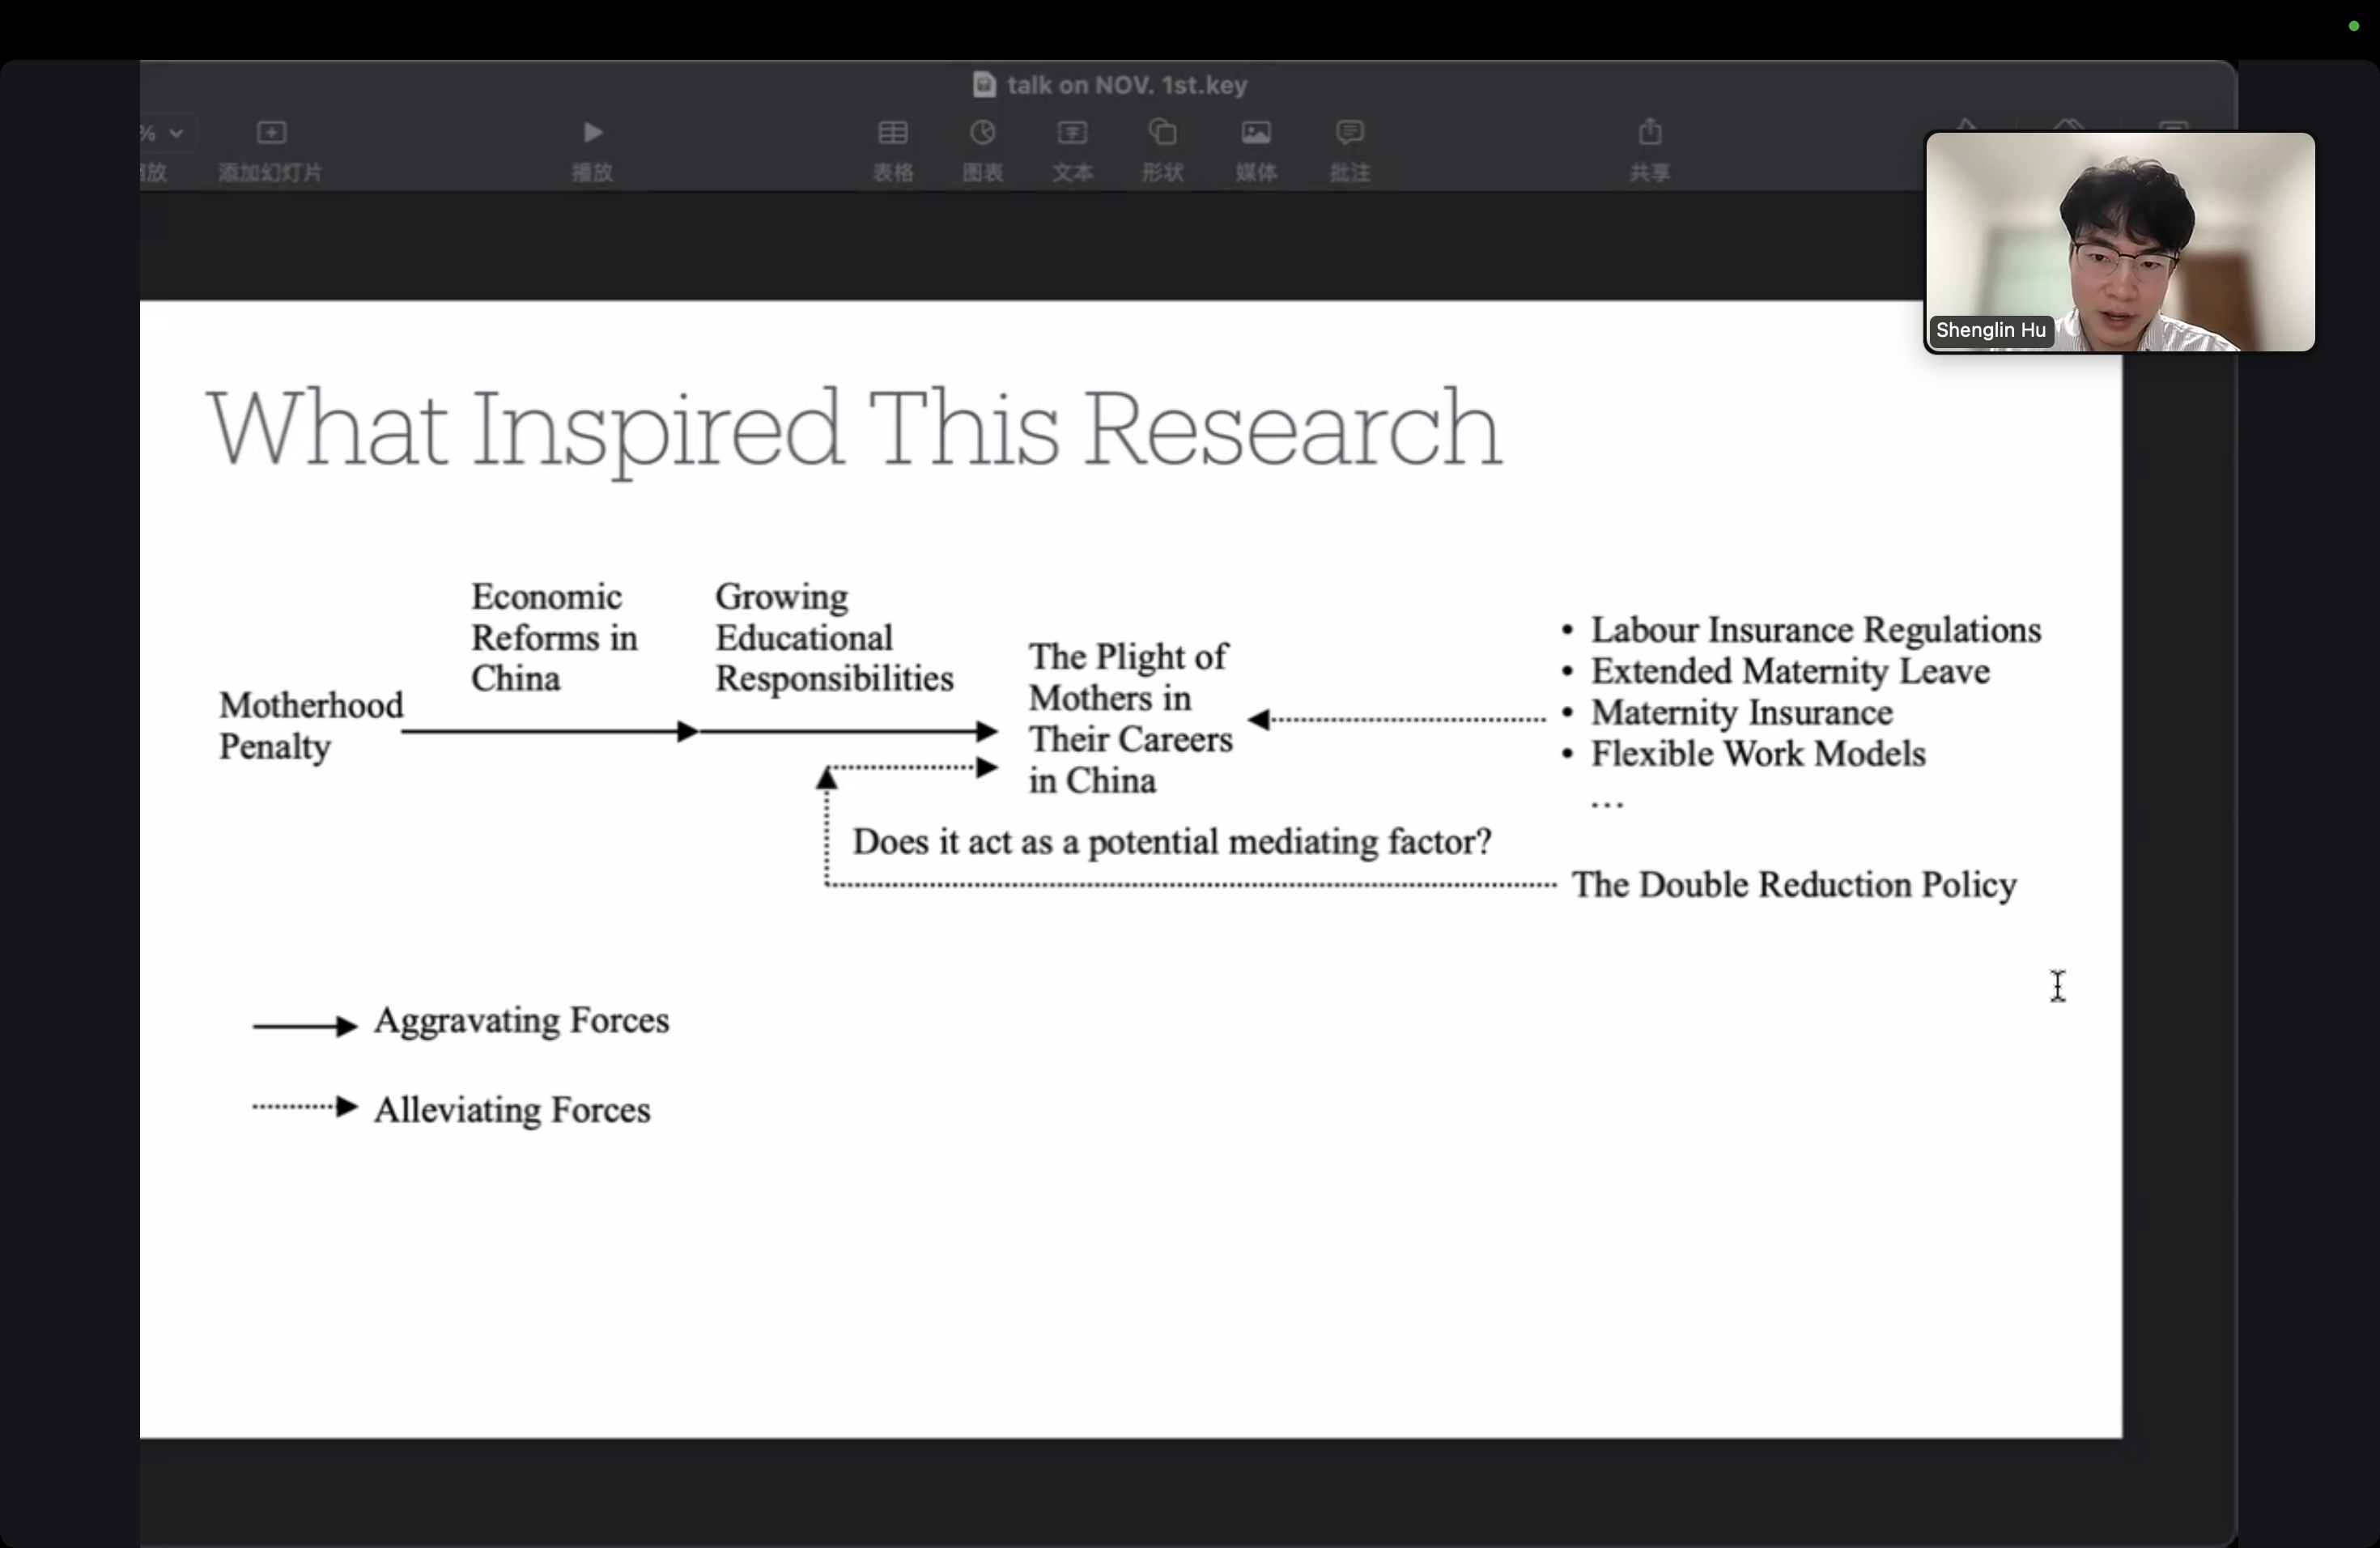This screenshot has height=1548, width=2380.
Task: Click the Maternity Insurance bullet
Action: click(1741, 713)
